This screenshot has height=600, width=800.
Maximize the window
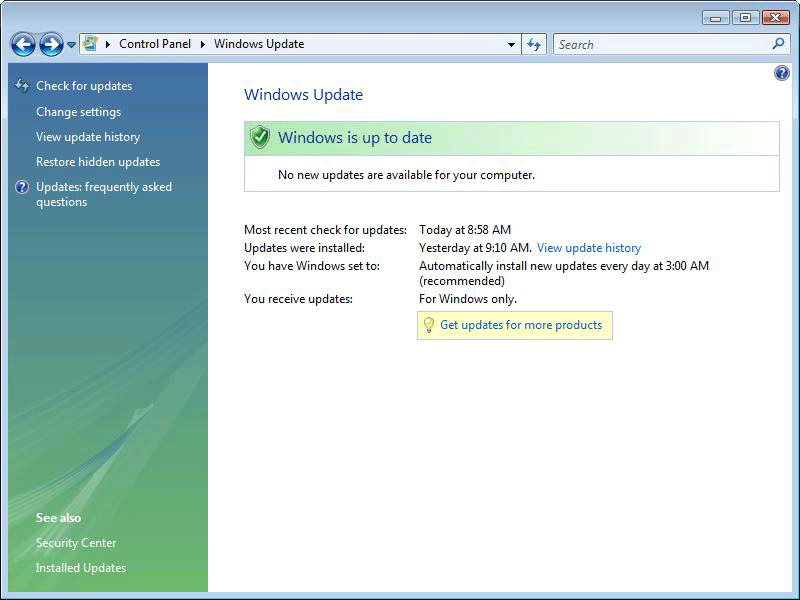(x=745, y=18)
